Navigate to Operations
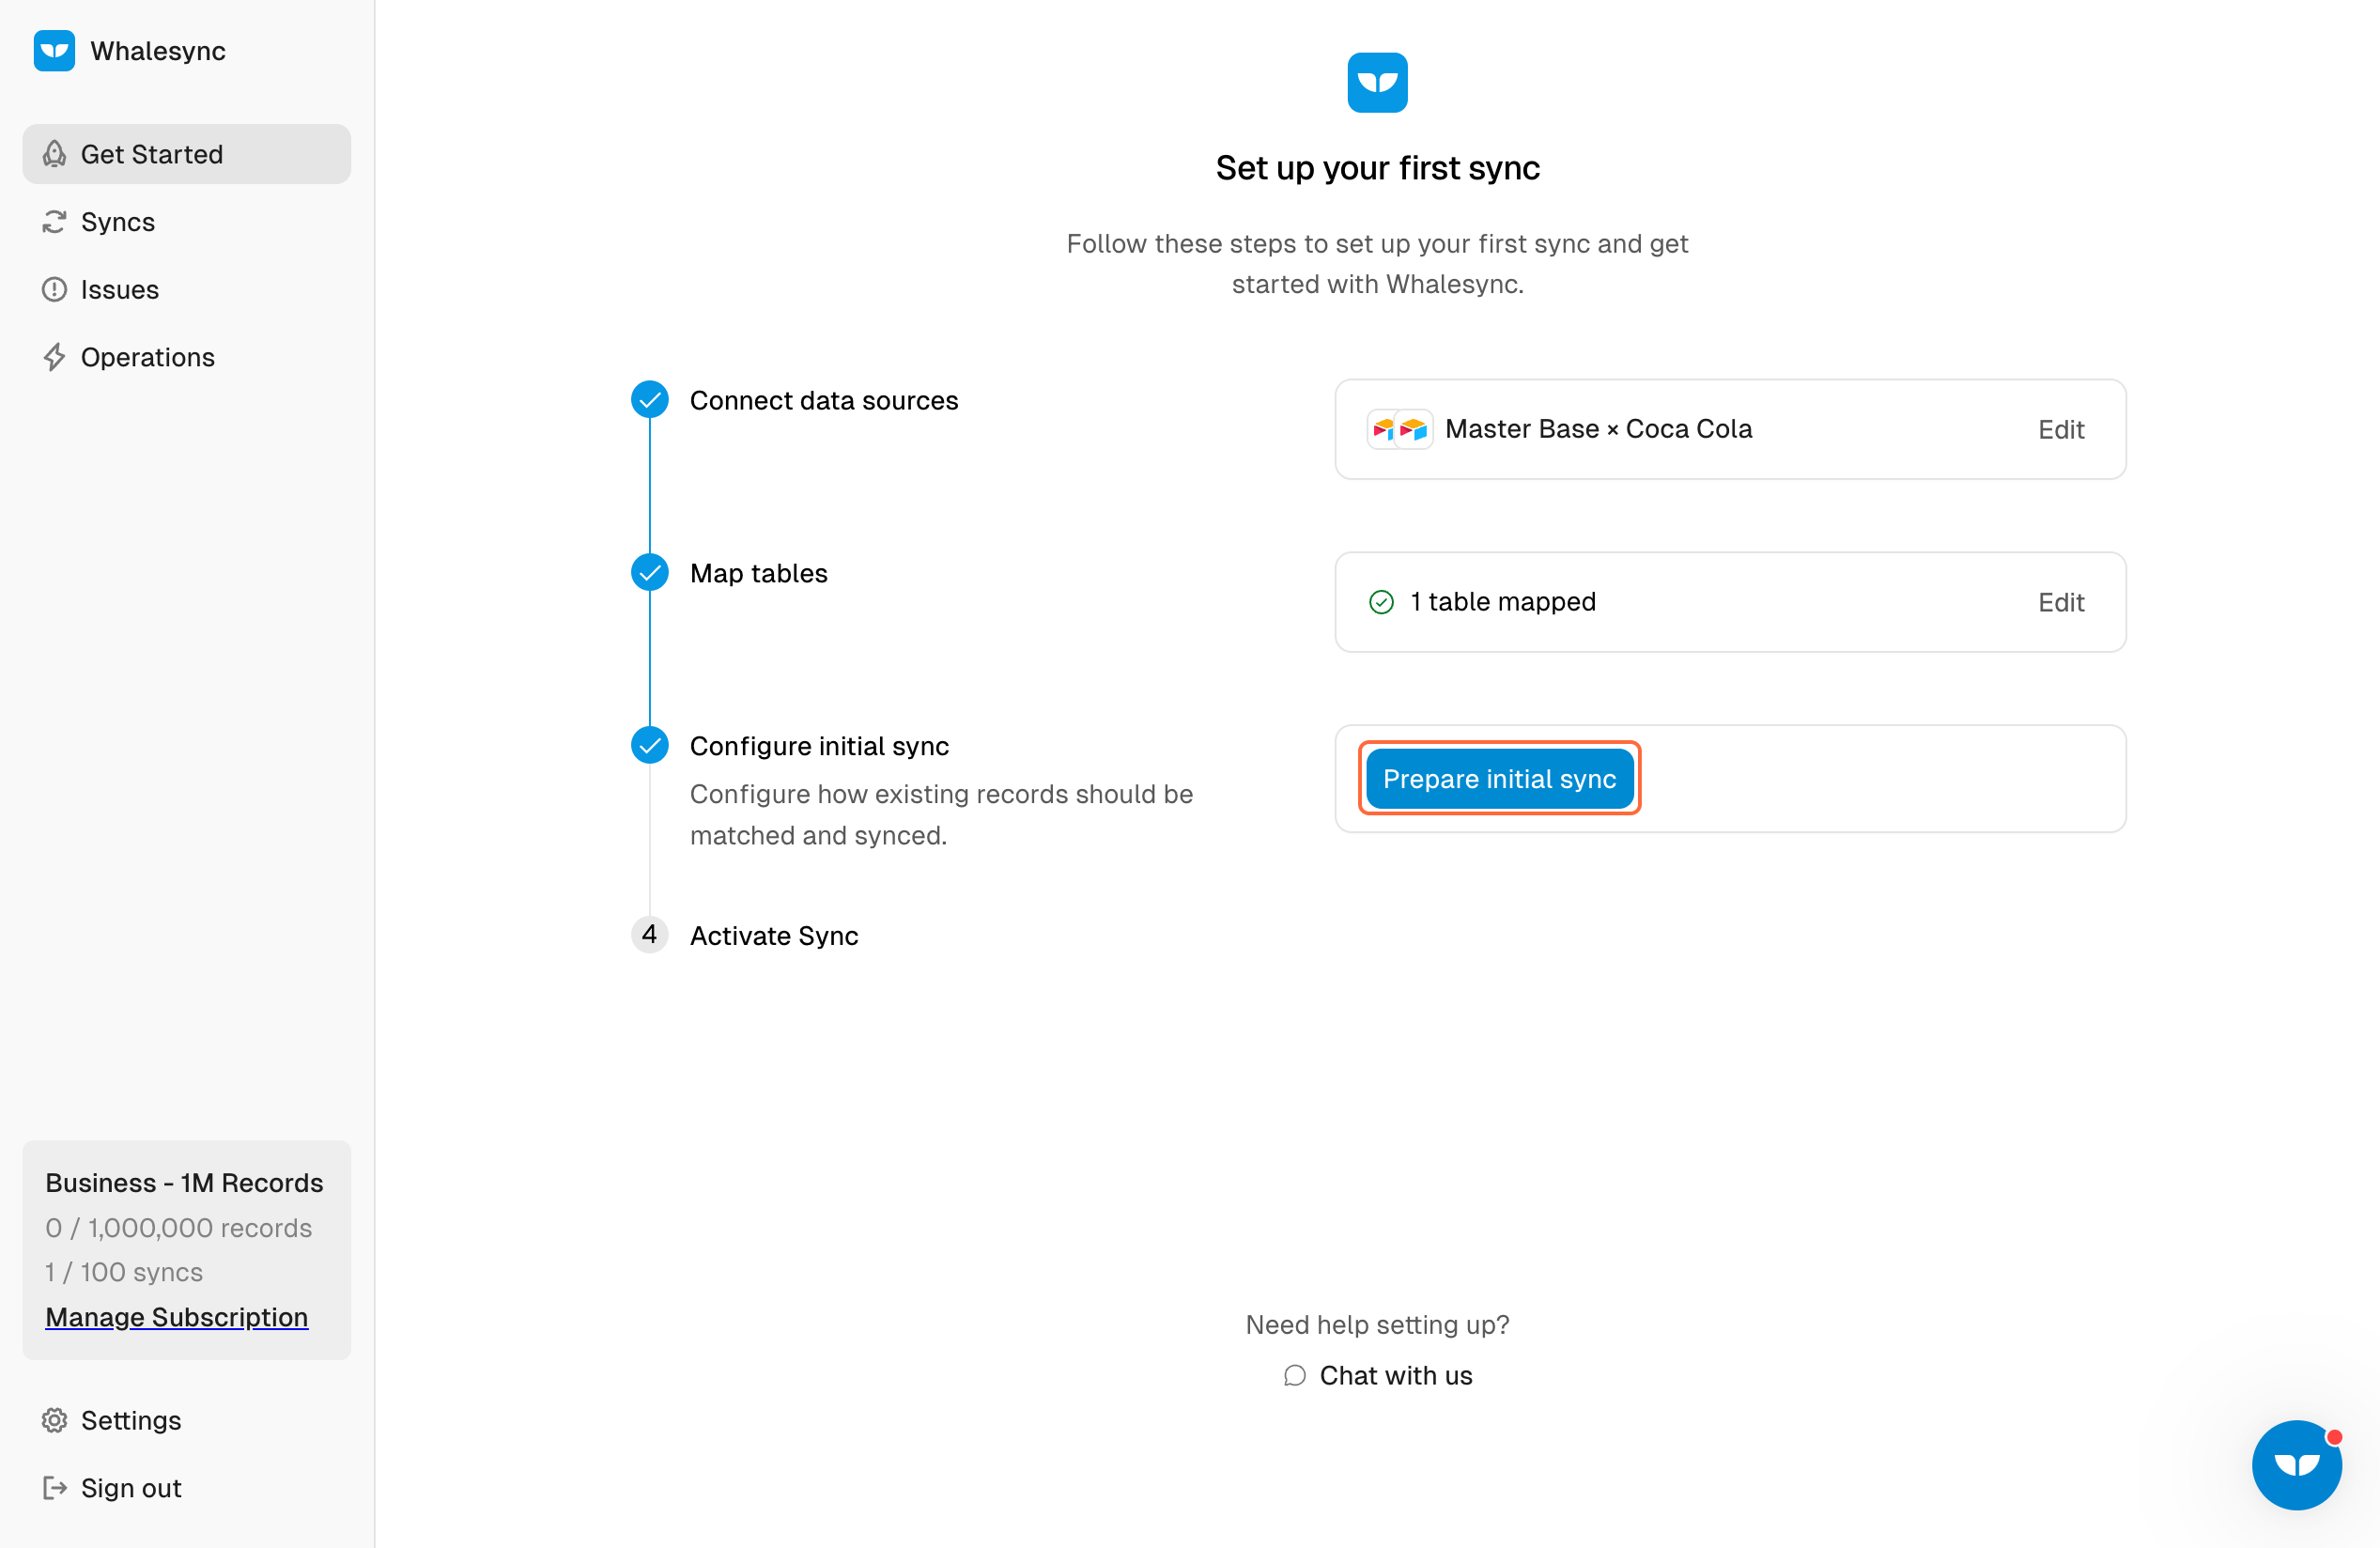Screen dimensions: 2380x1548 pos(187,357)
